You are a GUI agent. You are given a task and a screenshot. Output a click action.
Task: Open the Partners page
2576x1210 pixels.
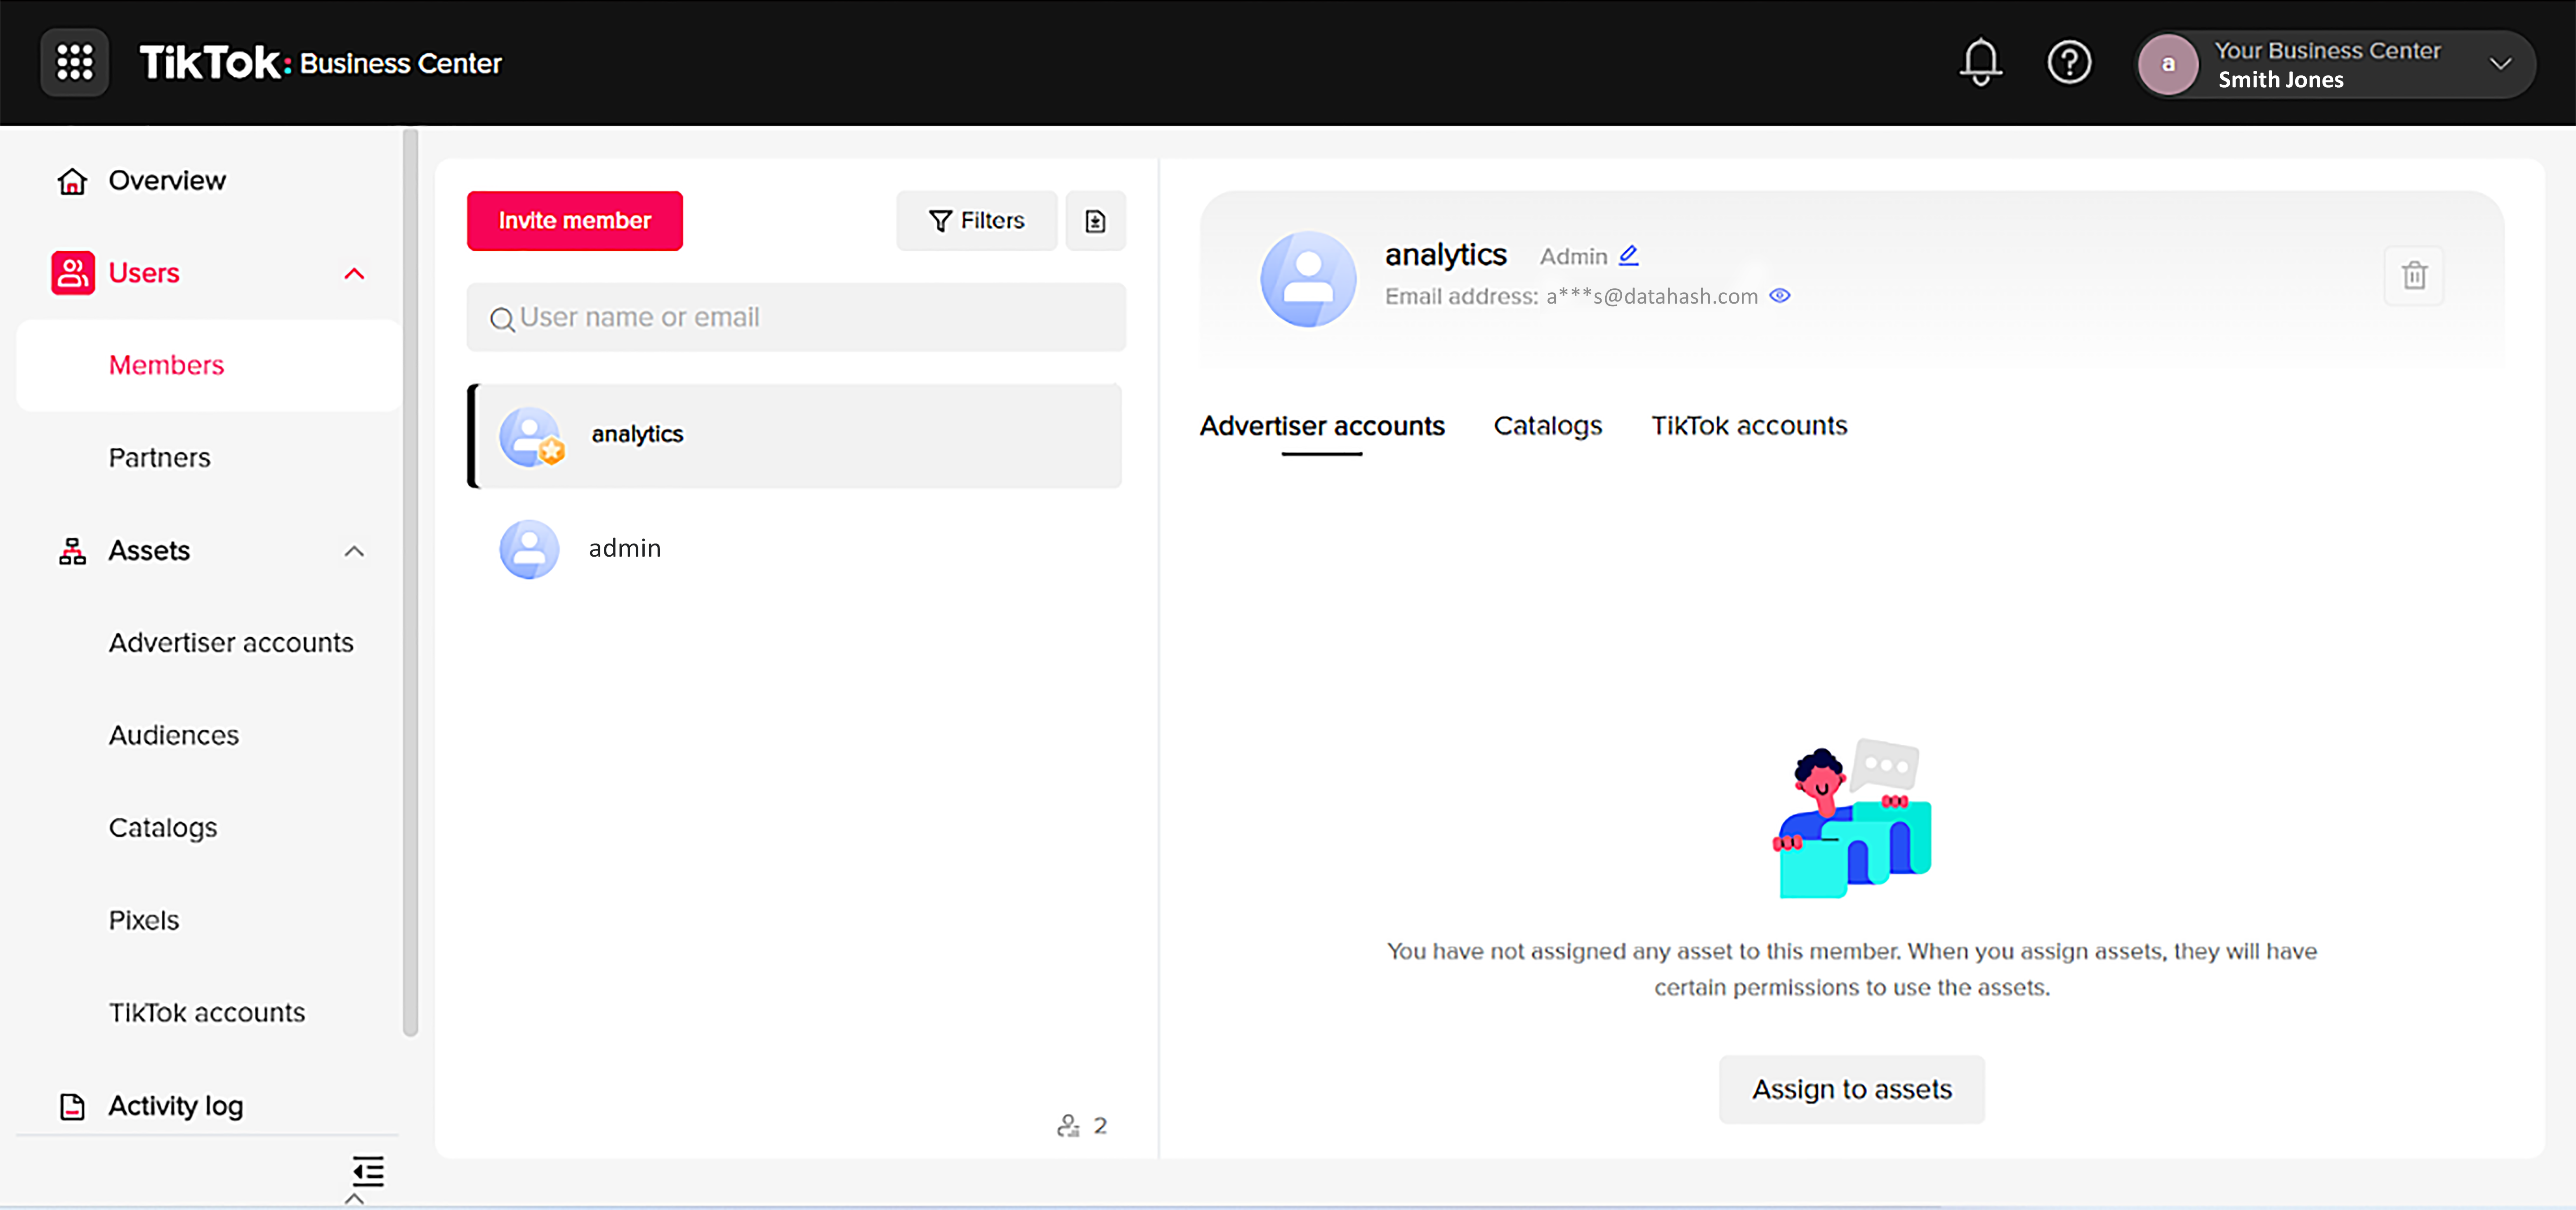[159, 458]
